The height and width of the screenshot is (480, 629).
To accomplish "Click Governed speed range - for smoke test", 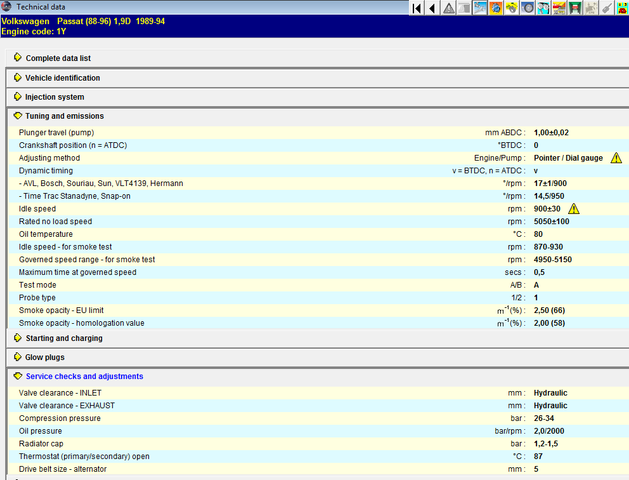I will (x=87, y=259).
